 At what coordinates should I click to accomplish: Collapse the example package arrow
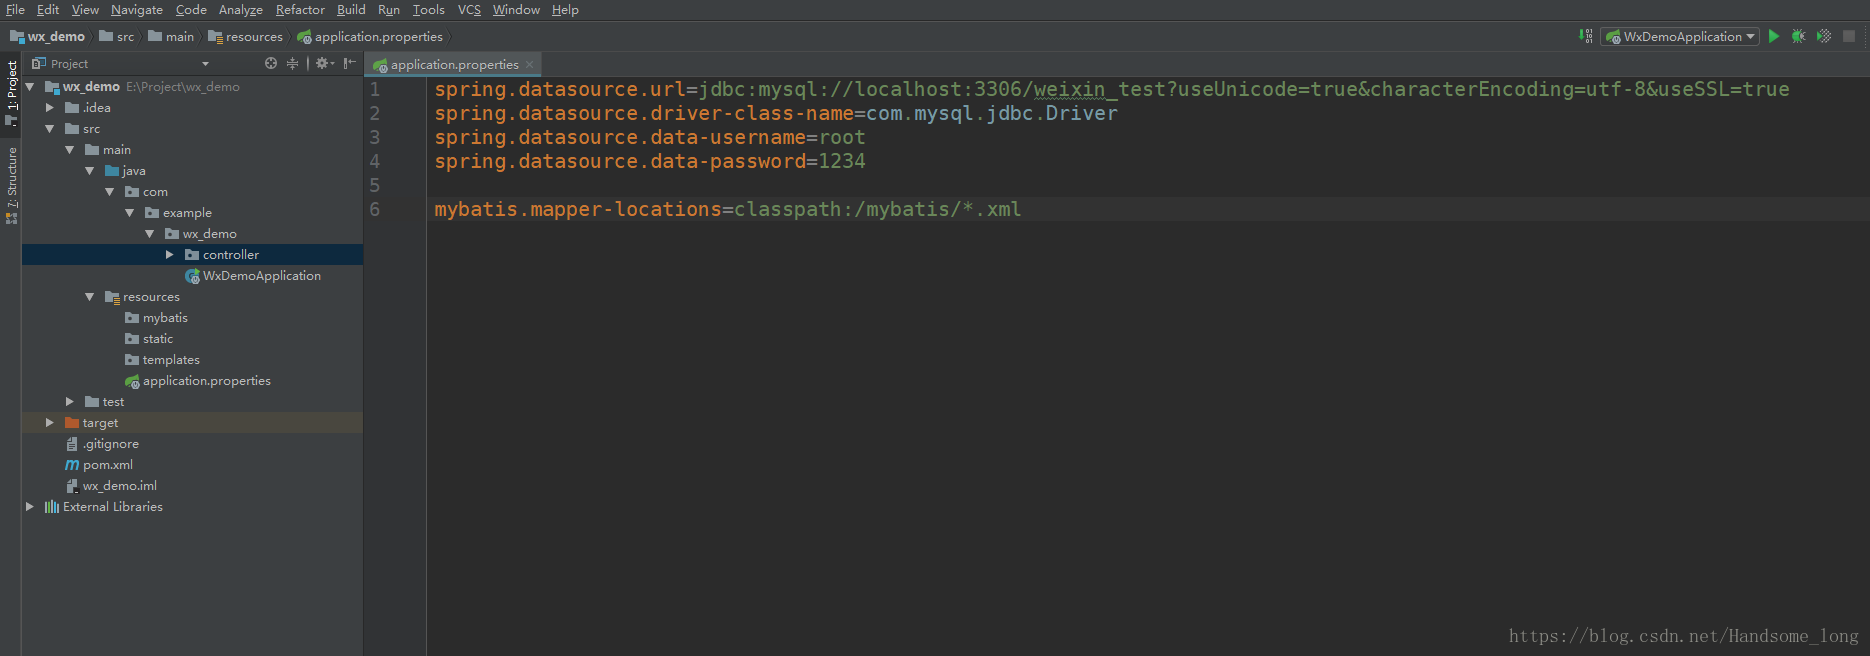click(130, 213)
